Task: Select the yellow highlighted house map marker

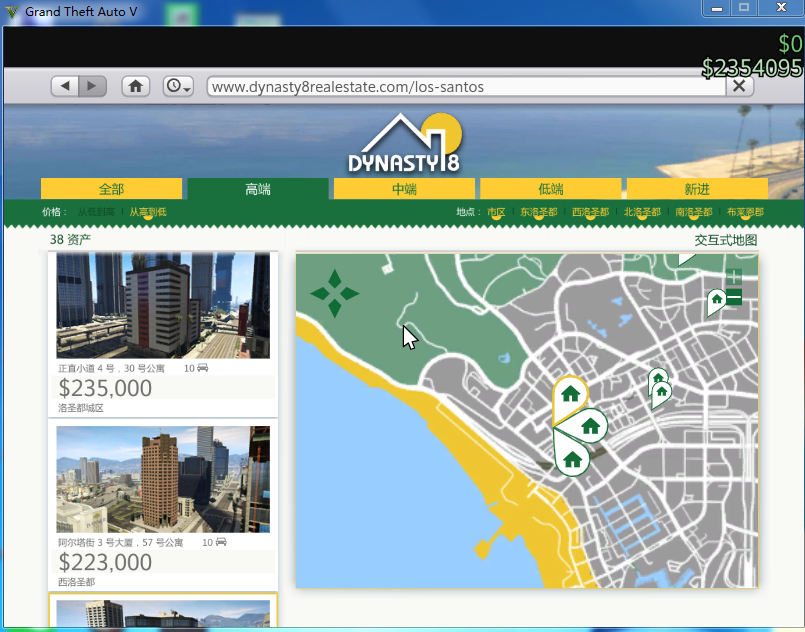Action: 570,396
